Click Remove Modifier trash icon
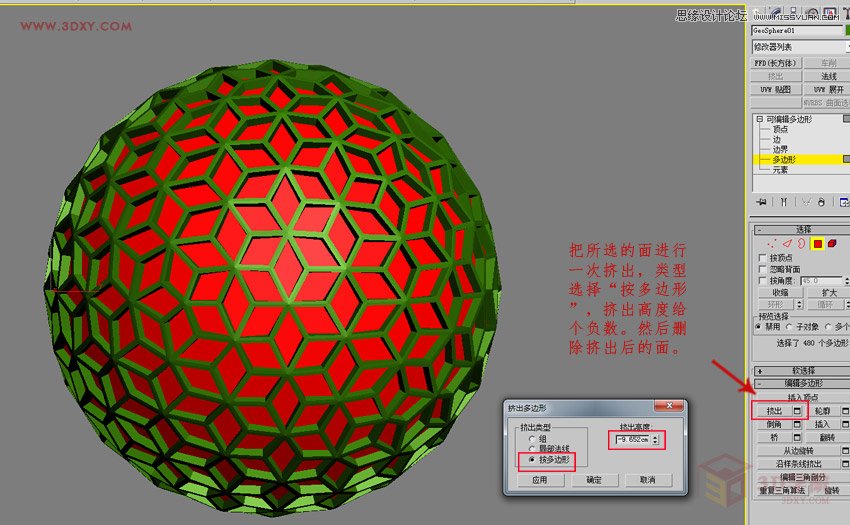This screenshot has height=525, width=850. [x=821, y=202]
